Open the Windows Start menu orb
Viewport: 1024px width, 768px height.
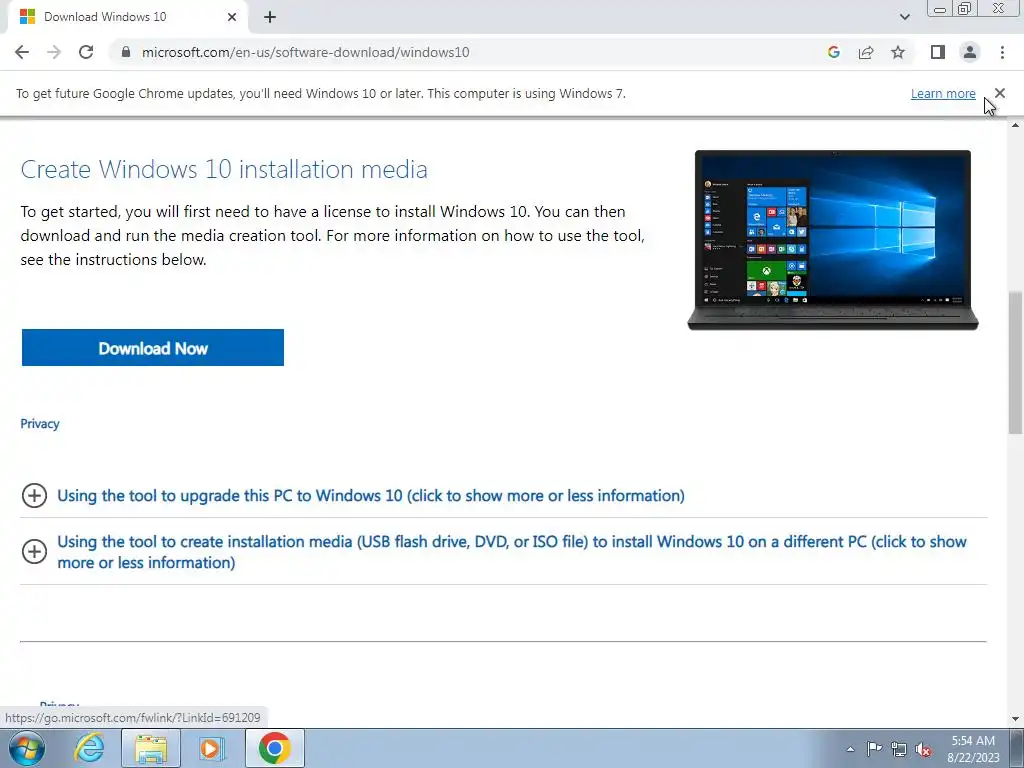(27, 748)
